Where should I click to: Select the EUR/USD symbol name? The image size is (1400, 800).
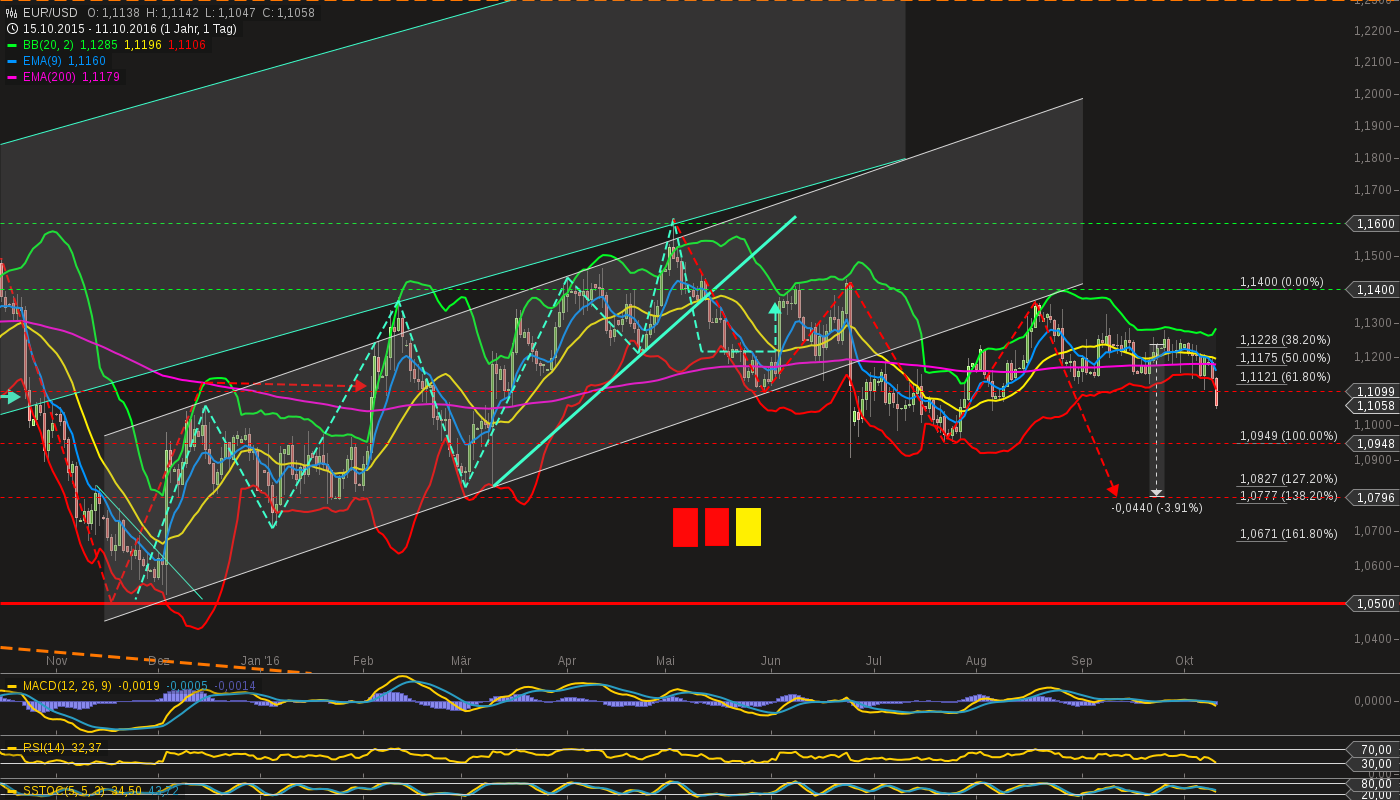click(50, 13)
